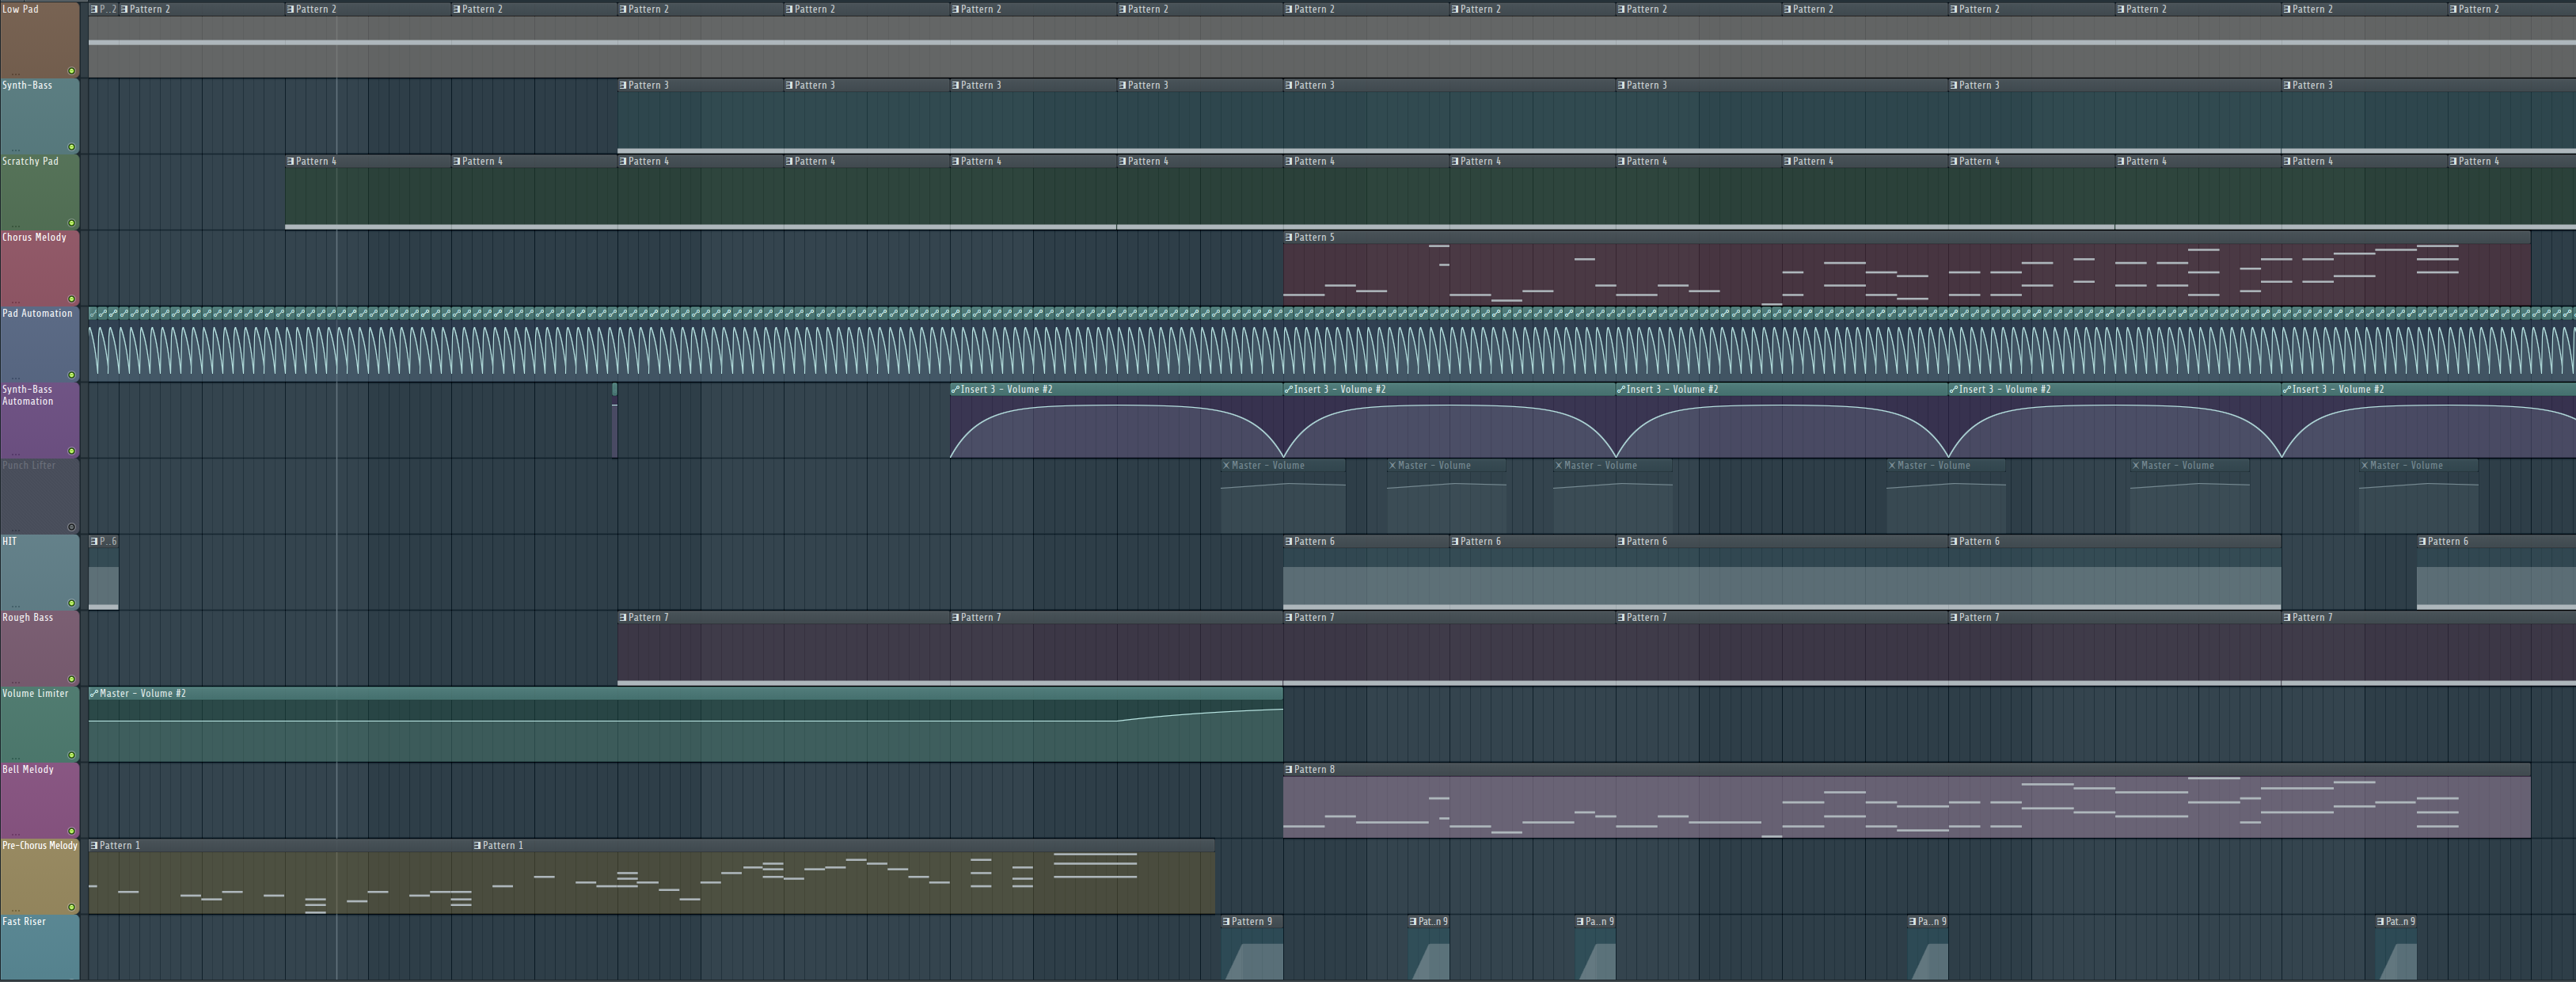Open the Pattern 5 clip menu icon
This screenshot has width=2576, height=982.
[x=1289, y=237]
